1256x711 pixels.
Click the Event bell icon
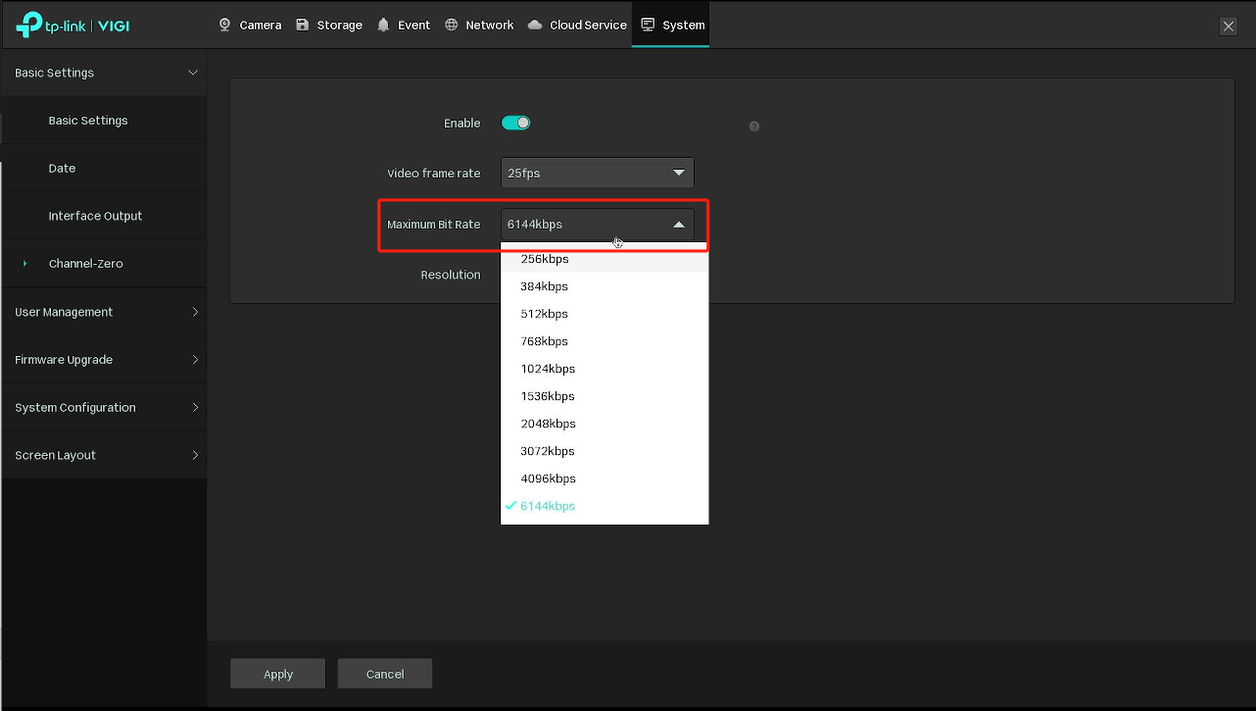point(383,24)
